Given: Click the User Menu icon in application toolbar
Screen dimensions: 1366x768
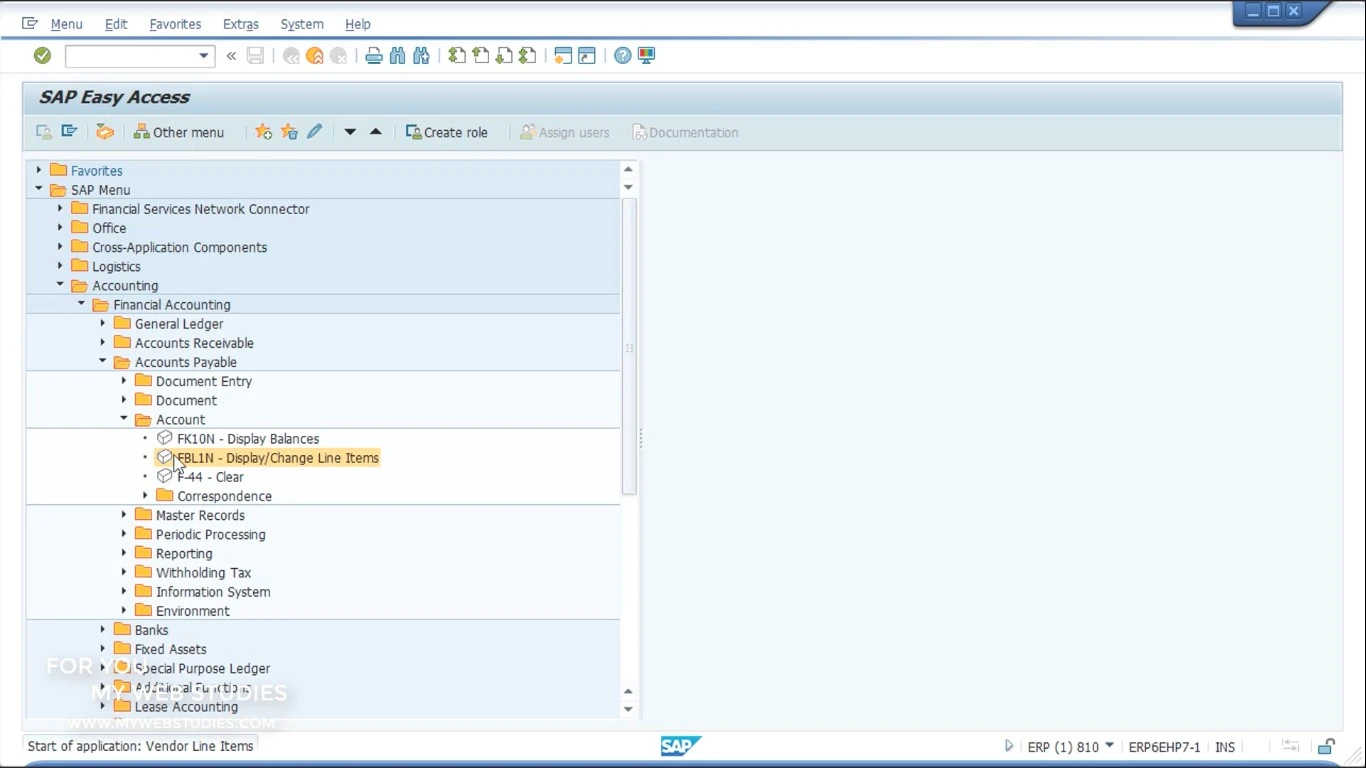Looking at the screenshot, I should (44, 132).
